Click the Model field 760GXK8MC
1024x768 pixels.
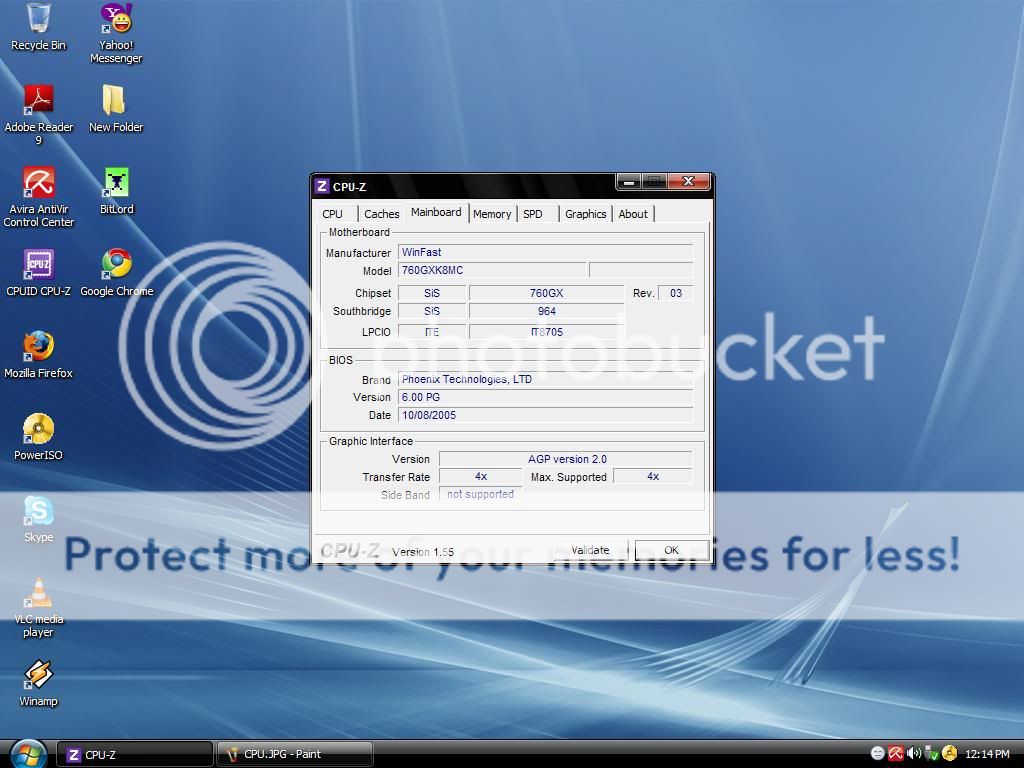tap(492, 270)
